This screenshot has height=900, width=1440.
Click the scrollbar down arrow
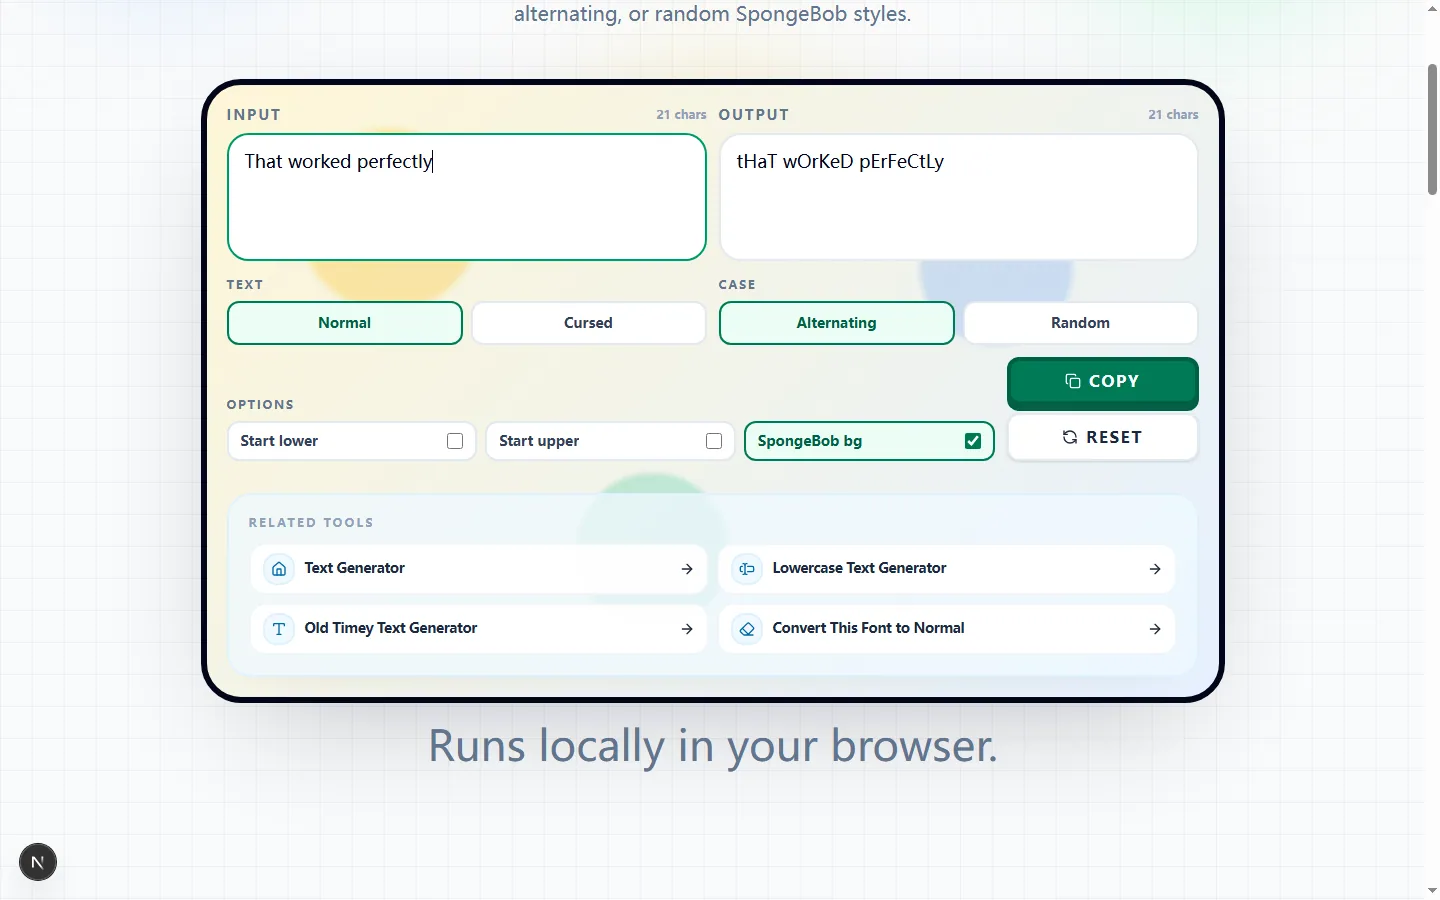pos(1432,890)
